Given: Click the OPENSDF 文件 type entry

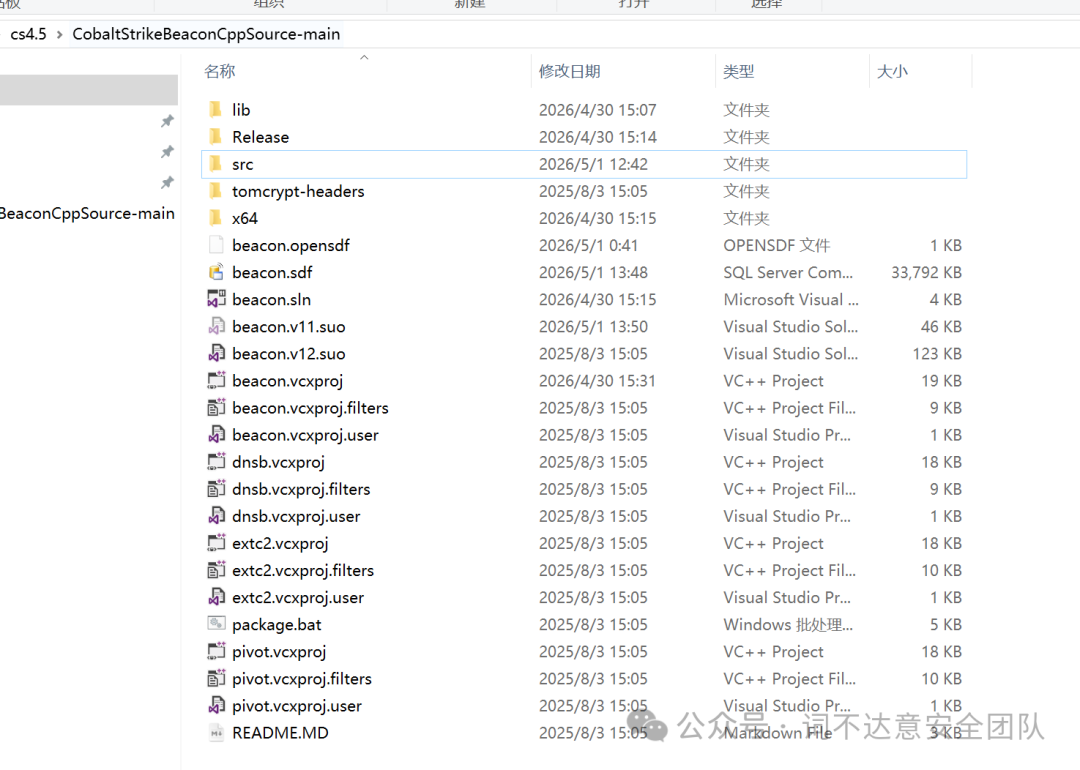Looking at the screenshot, I should 776,245.
